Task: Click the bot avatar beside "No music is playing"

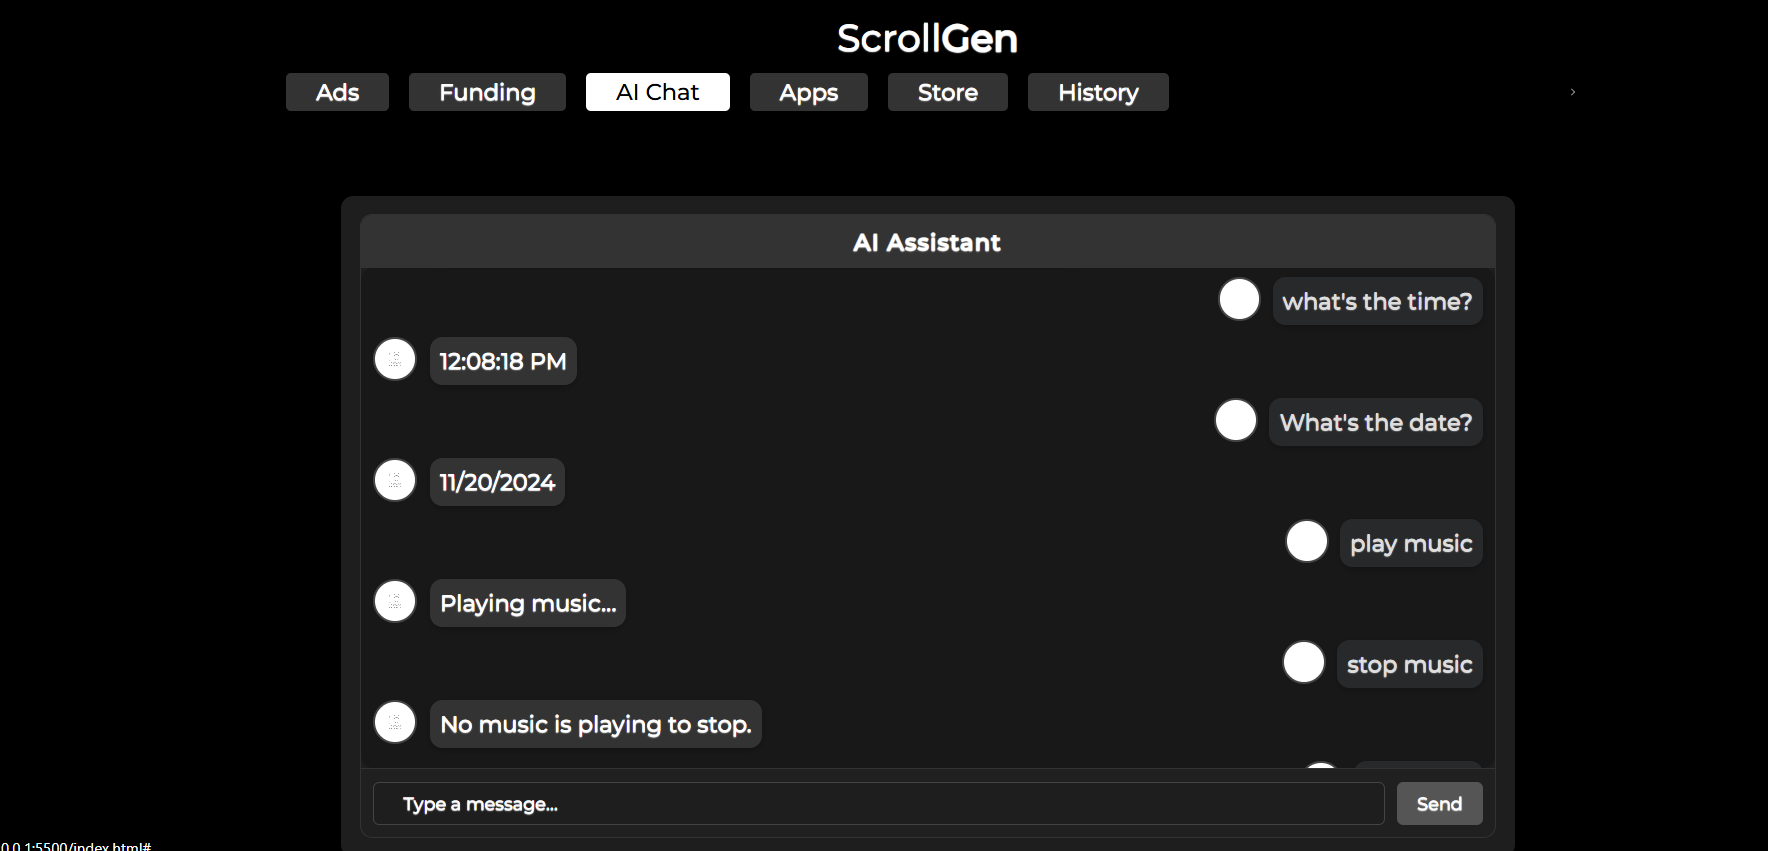Action: (395, 722)
